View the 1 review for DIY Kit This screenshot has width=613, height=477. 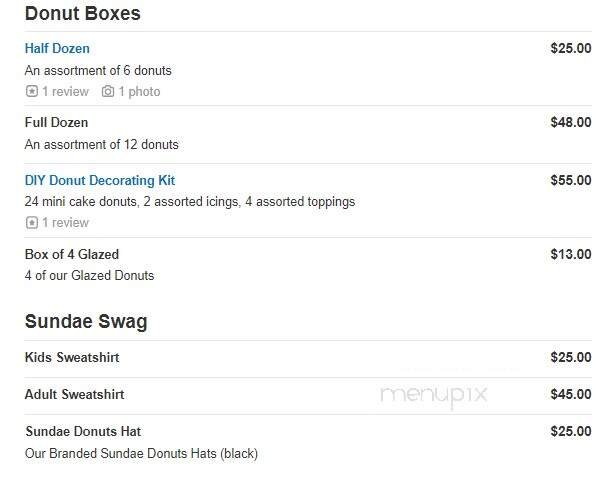65,223
